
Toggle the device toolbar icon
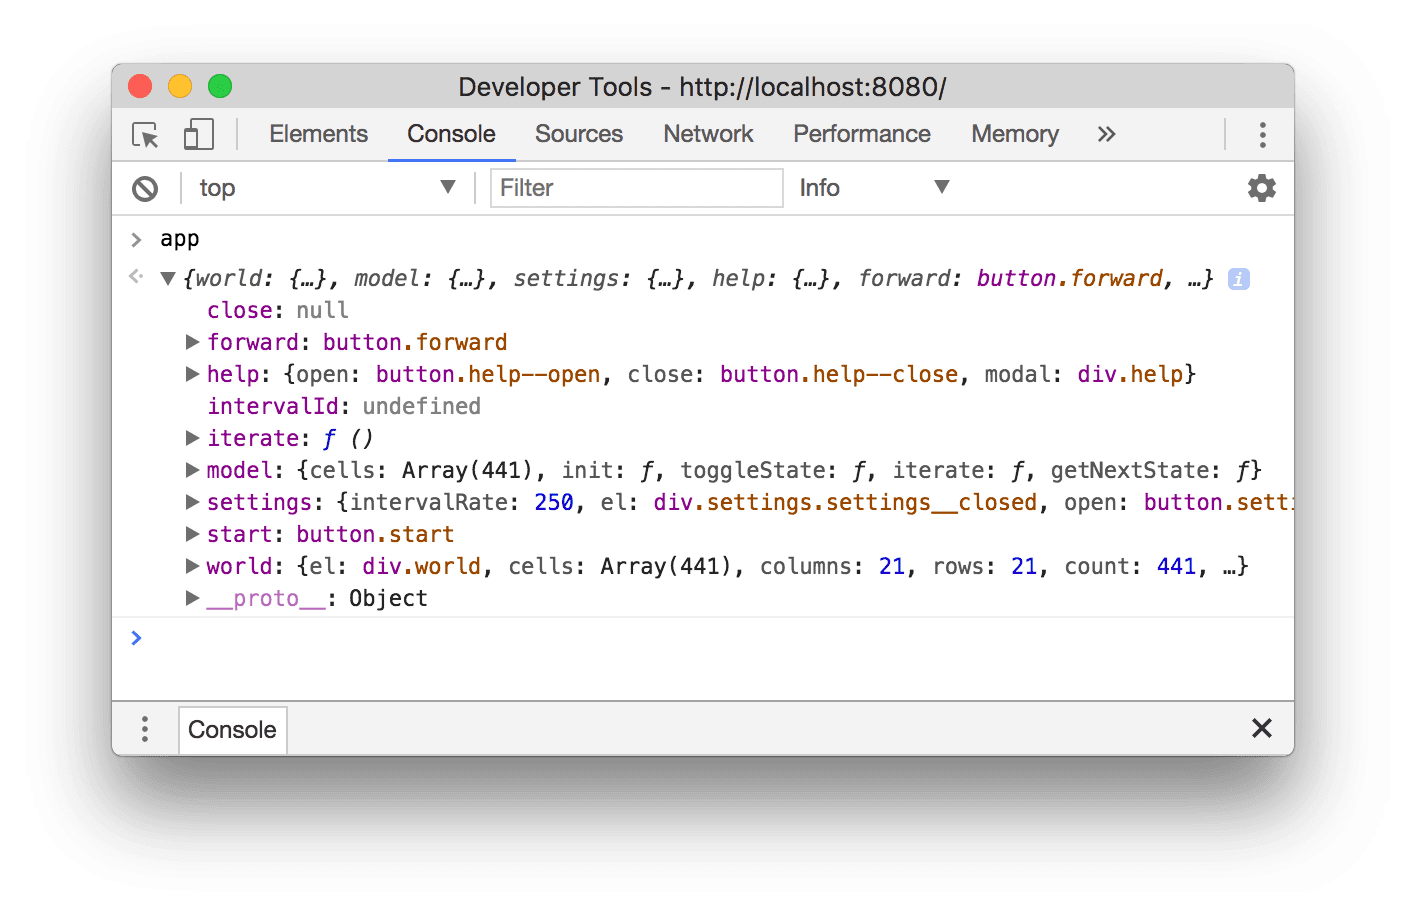pyautogui.click(x=197, y=134)
